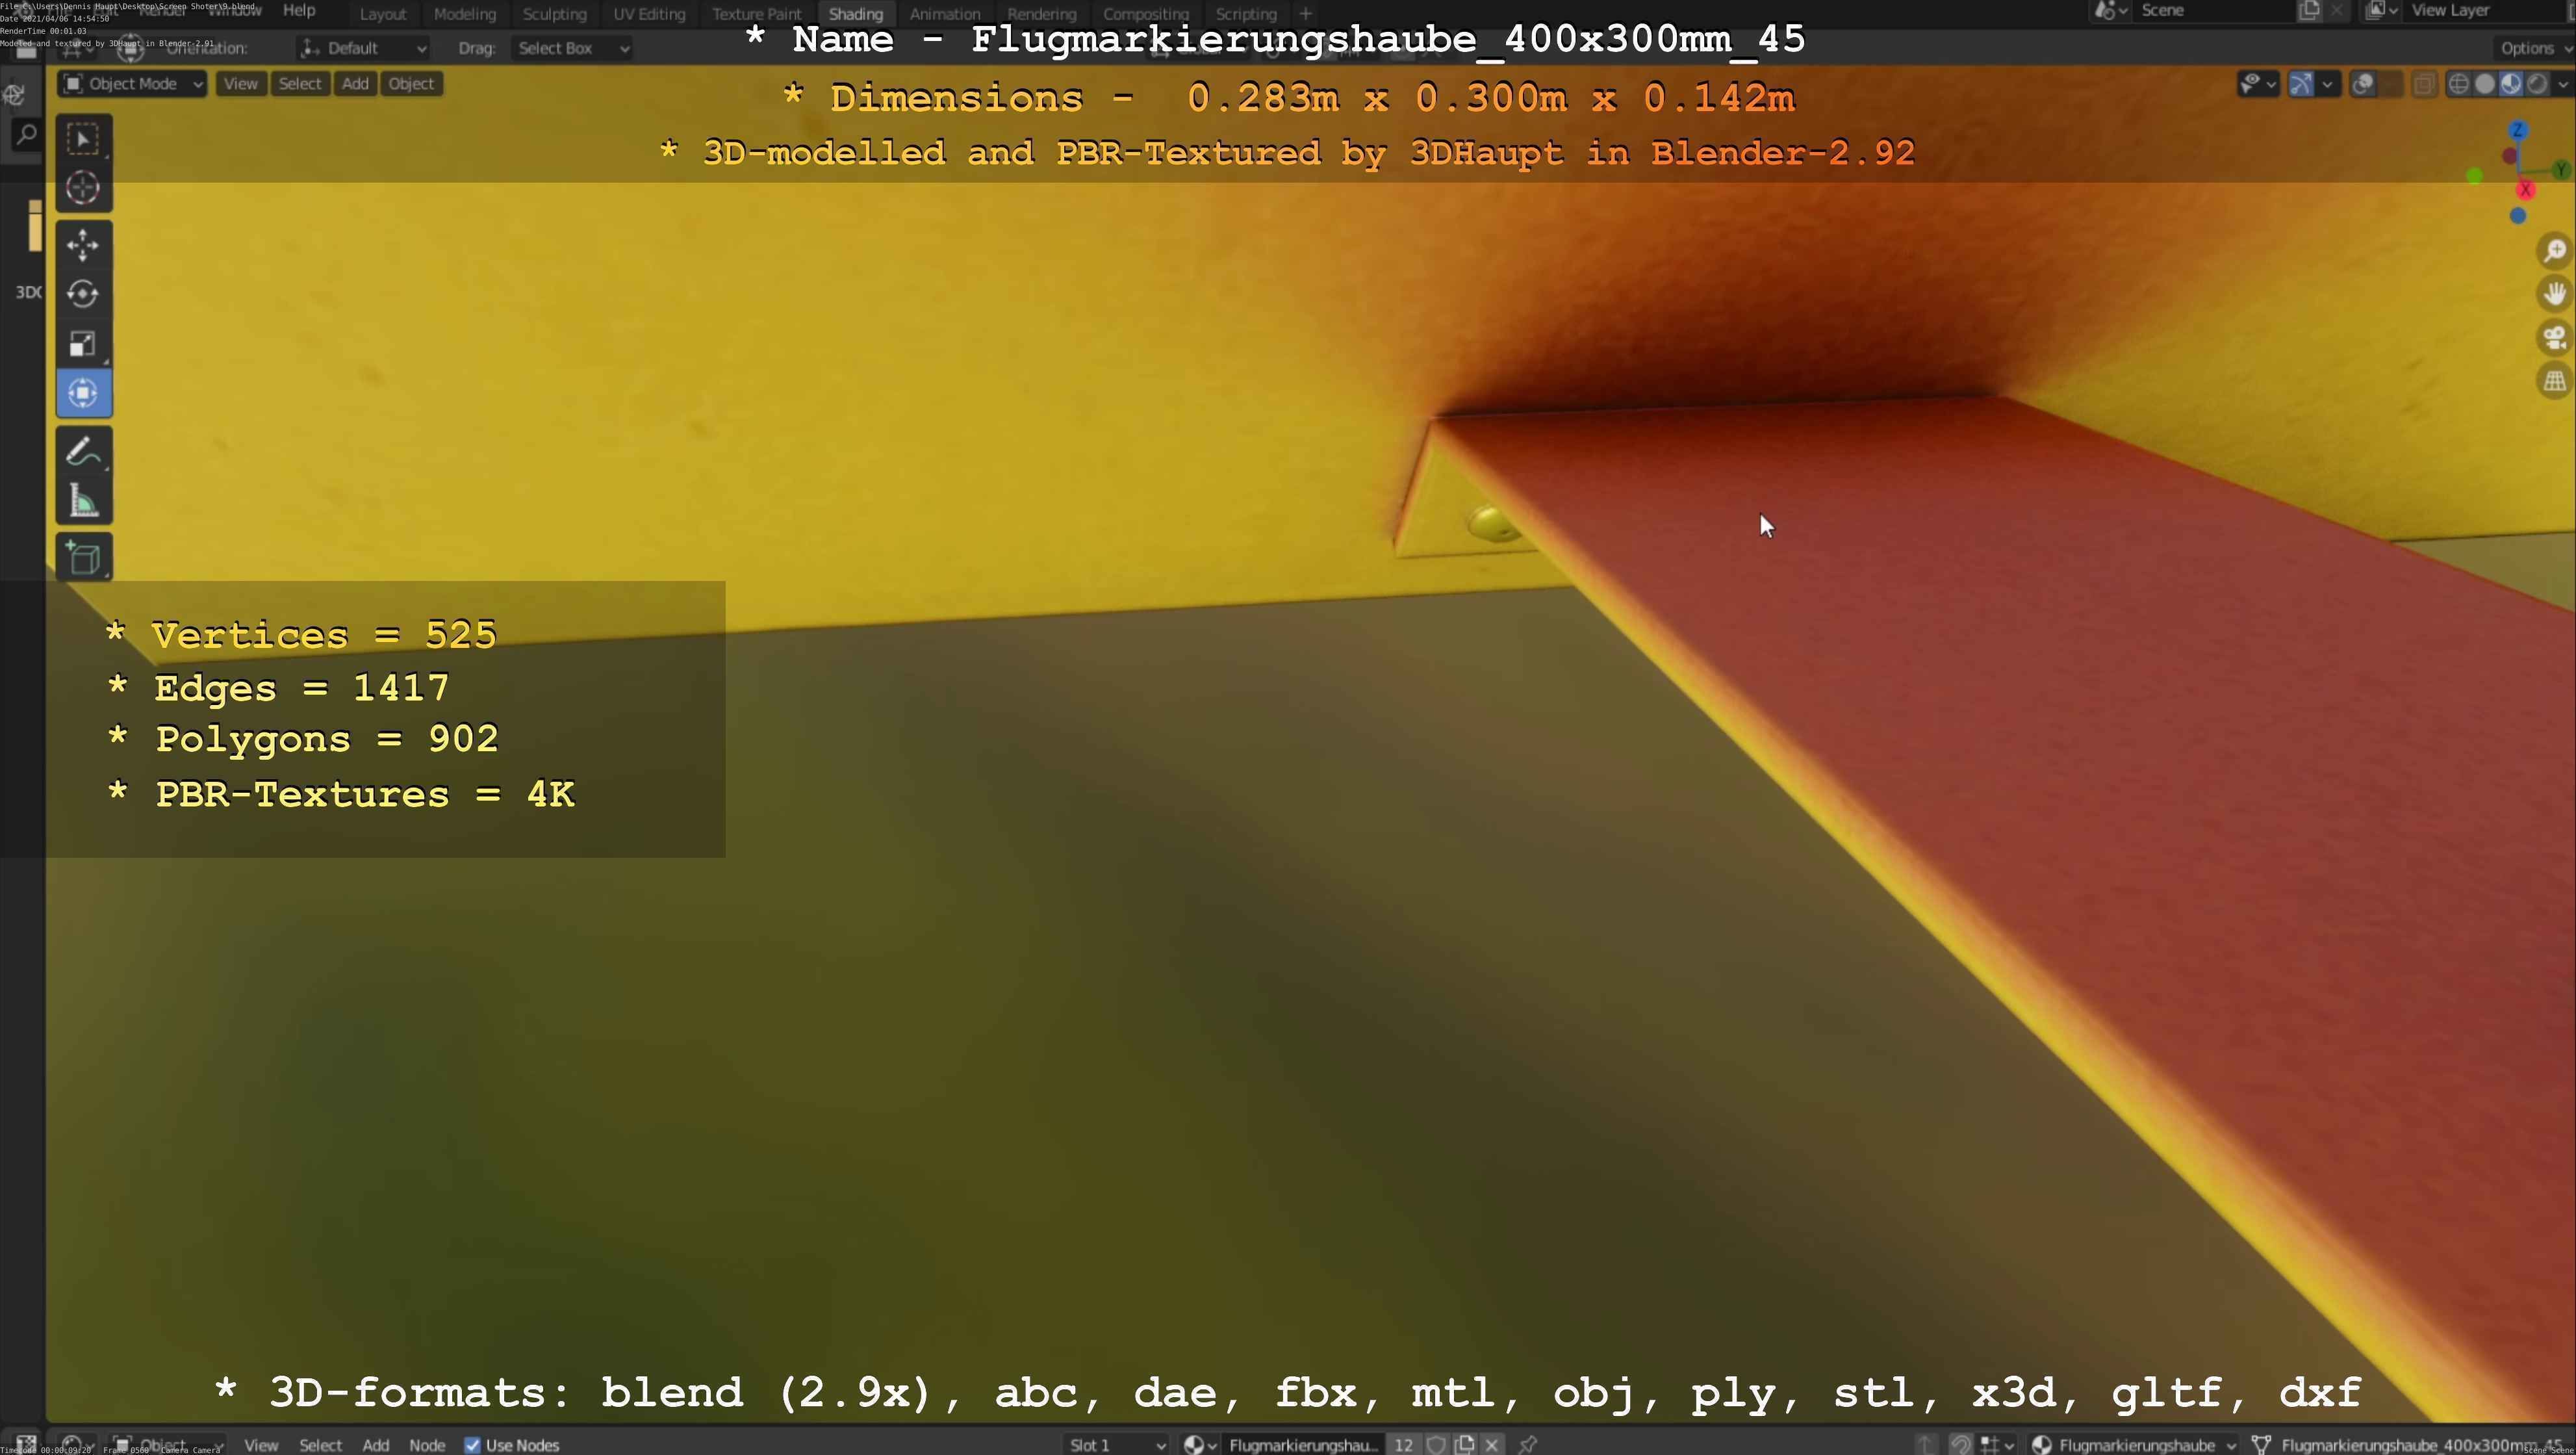The image size is (2576, 1455).
Task: Switch to the UV Editing workspace tab
Action: 649,14
